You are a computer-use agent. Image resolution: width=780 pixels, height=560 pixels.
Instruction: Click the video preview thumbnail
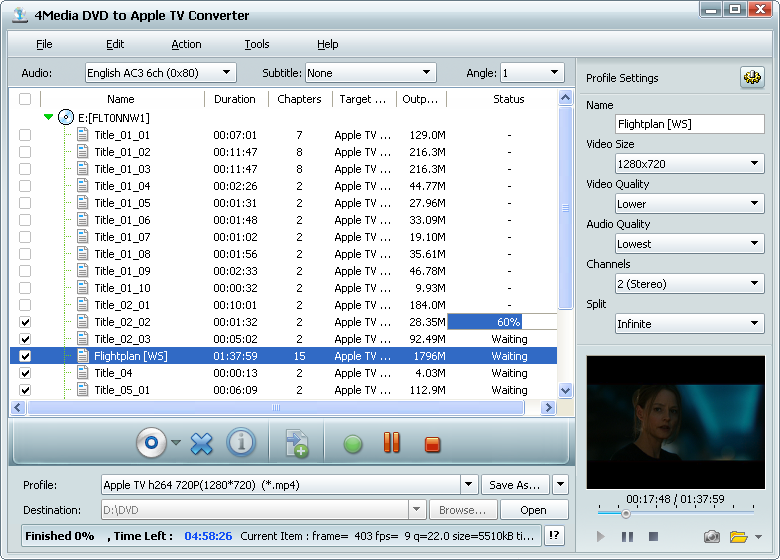click(x=676, y=422)
